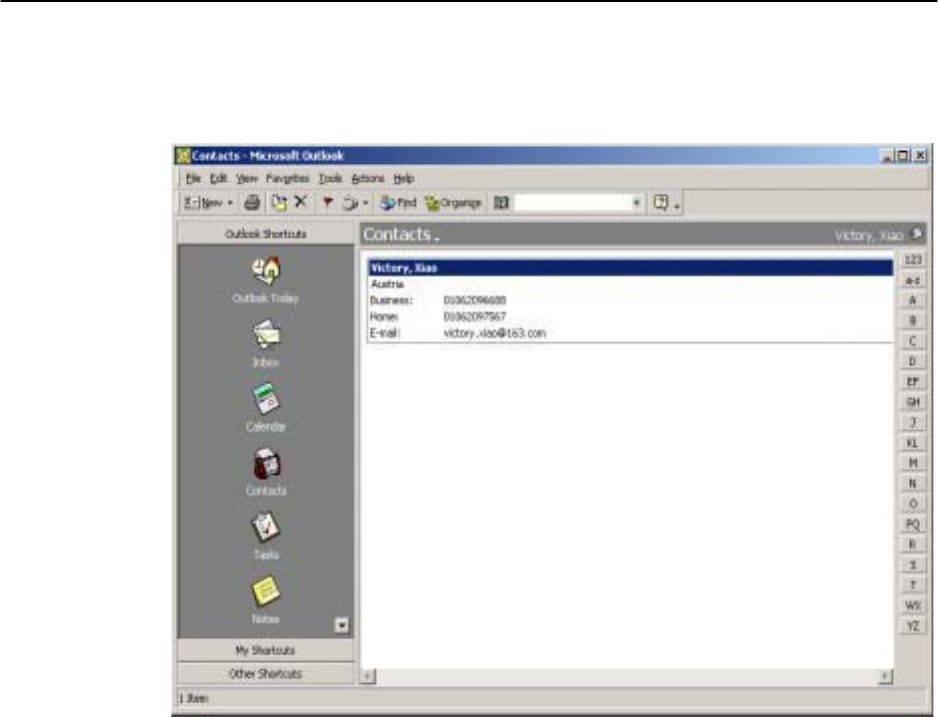Jump to contacts under letter D
The image size is (938, 717).
[x=913, y=361]
